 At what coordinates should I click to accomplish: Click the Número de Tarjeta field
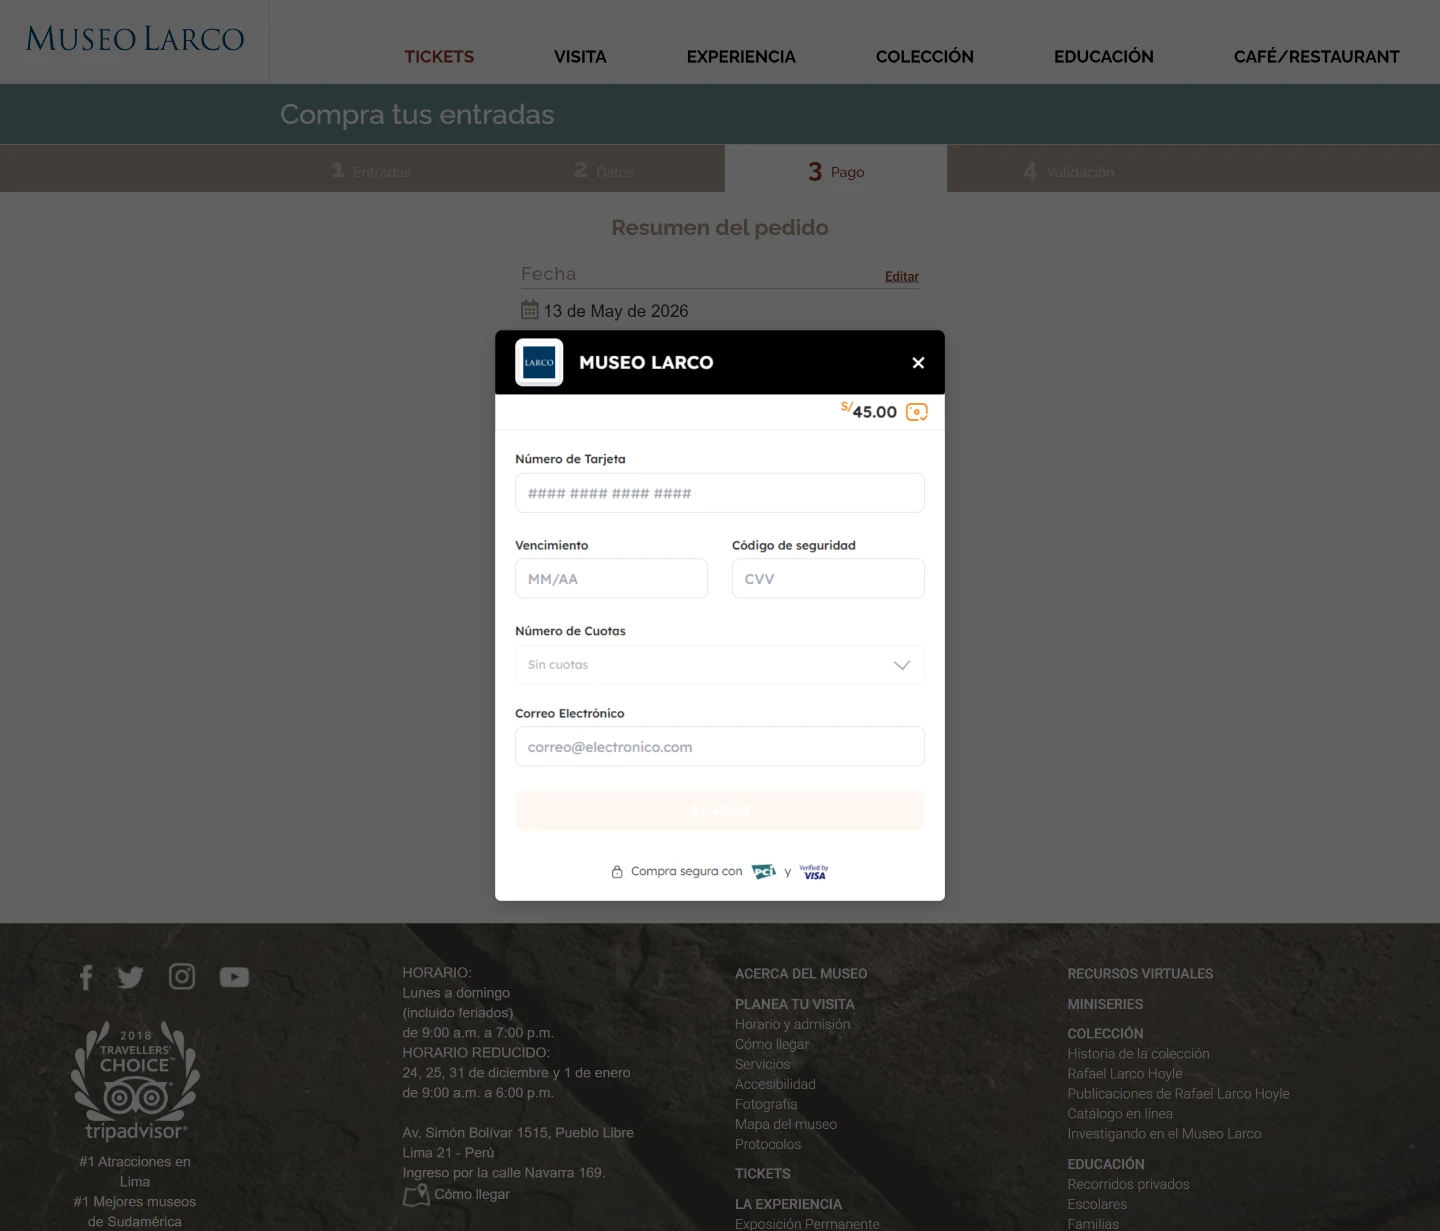[x=720, y=493]
